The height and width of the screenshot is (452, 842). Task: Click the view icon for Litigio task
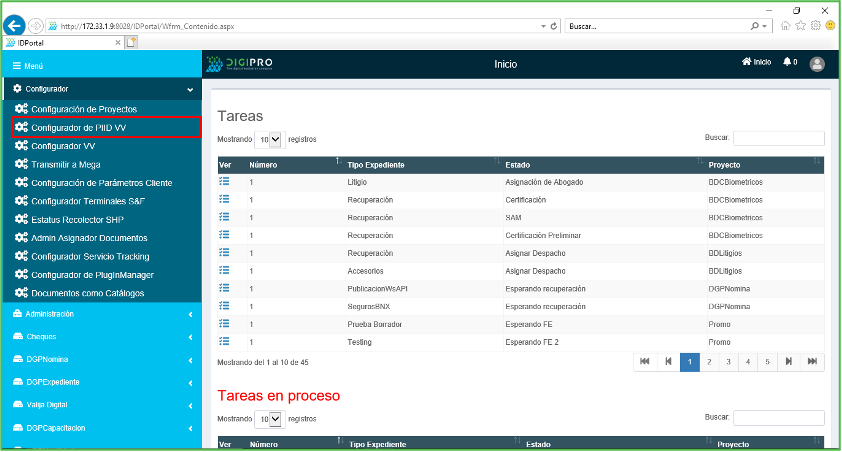click(x=224, y=182)
